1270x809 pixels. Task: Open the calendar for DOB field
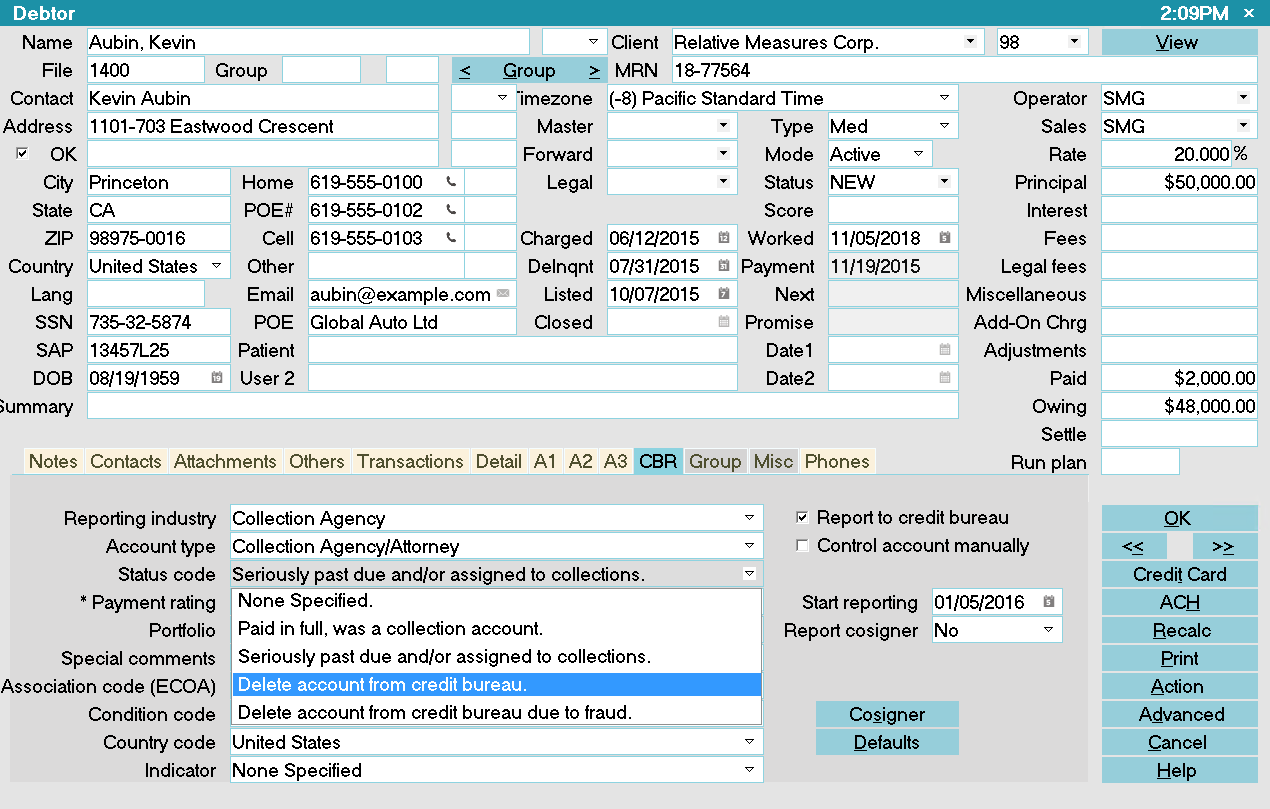216,378
